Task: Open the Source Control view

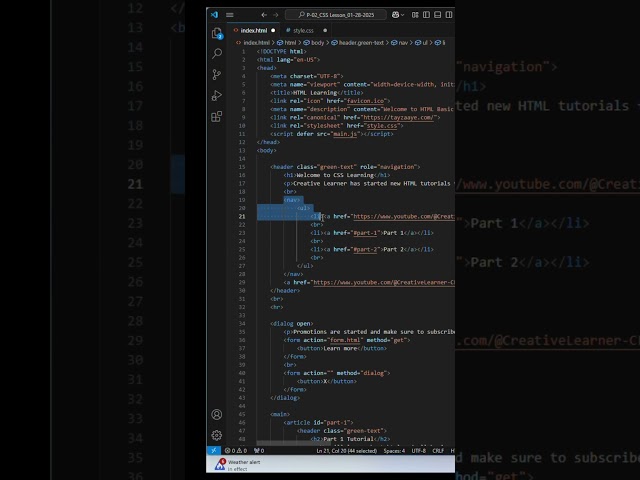Action: tap(217, 74)
